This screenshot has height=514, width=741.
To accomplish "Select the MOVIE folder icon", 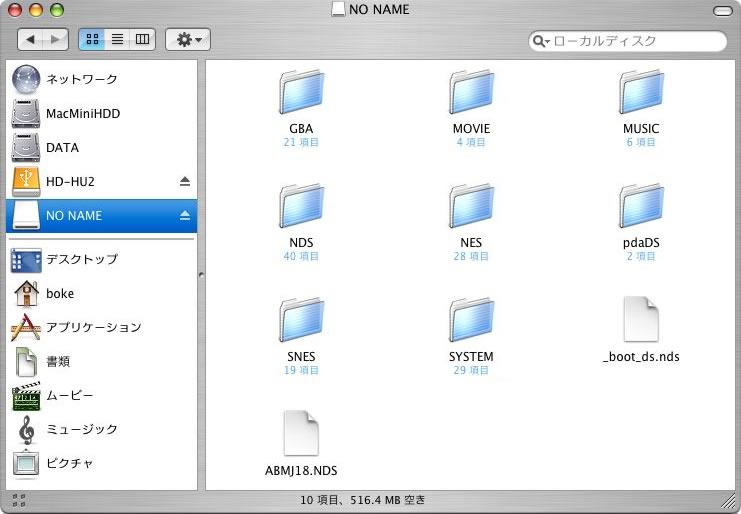I will pyautogui.click(x=471, y=92).
